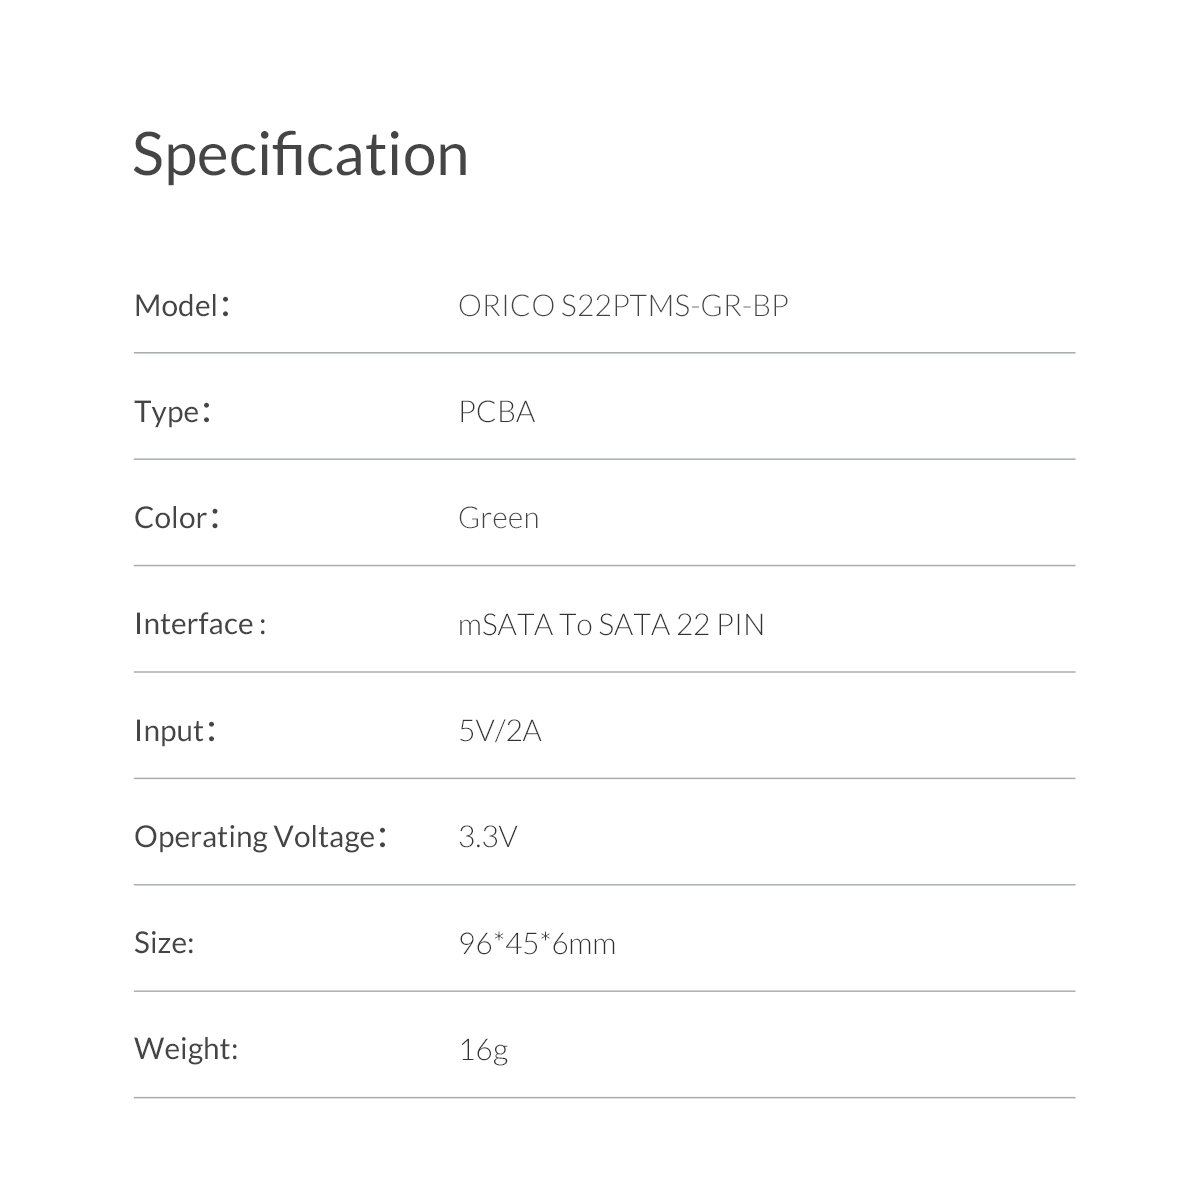
Task: Click model value ORICO S22PTMS-GR-BP
Action: (x=624, y=306)
